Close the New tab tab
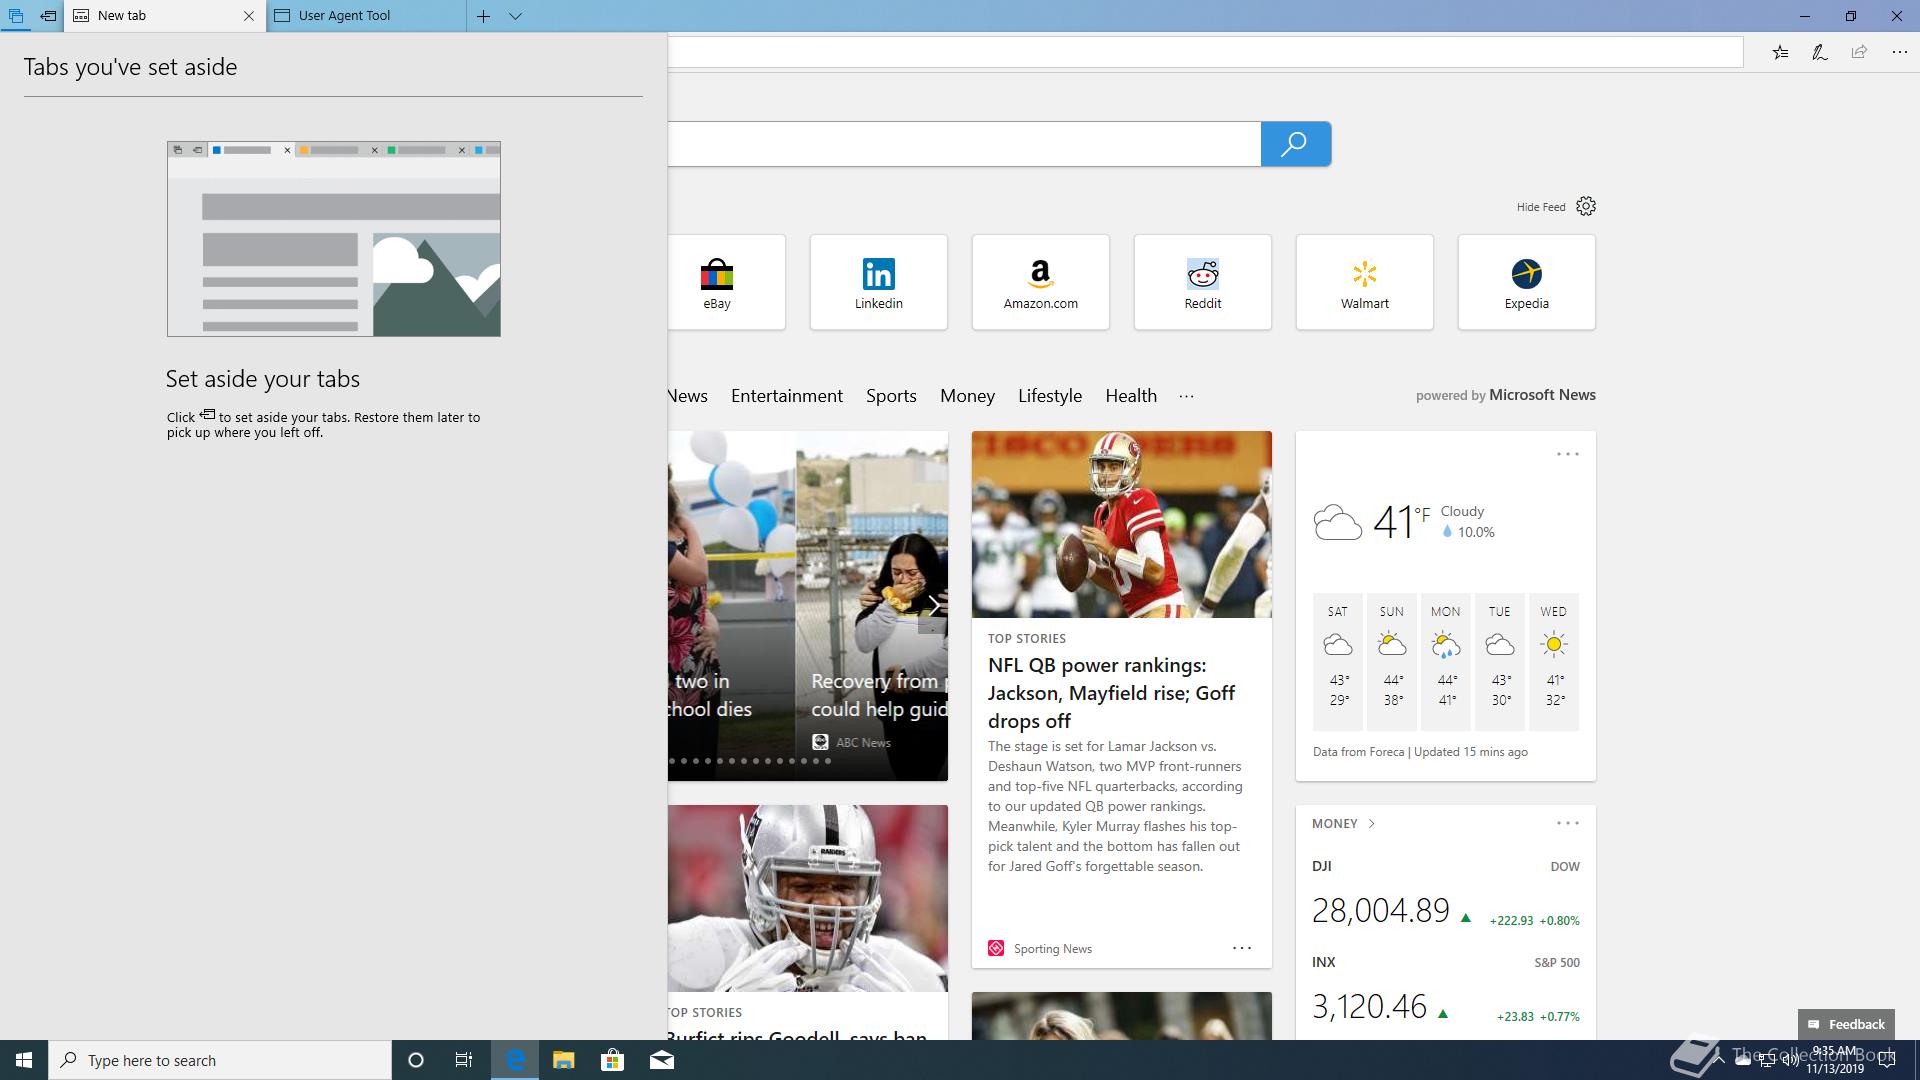This screenshot has height=1080, width=1920. (249, 16)
